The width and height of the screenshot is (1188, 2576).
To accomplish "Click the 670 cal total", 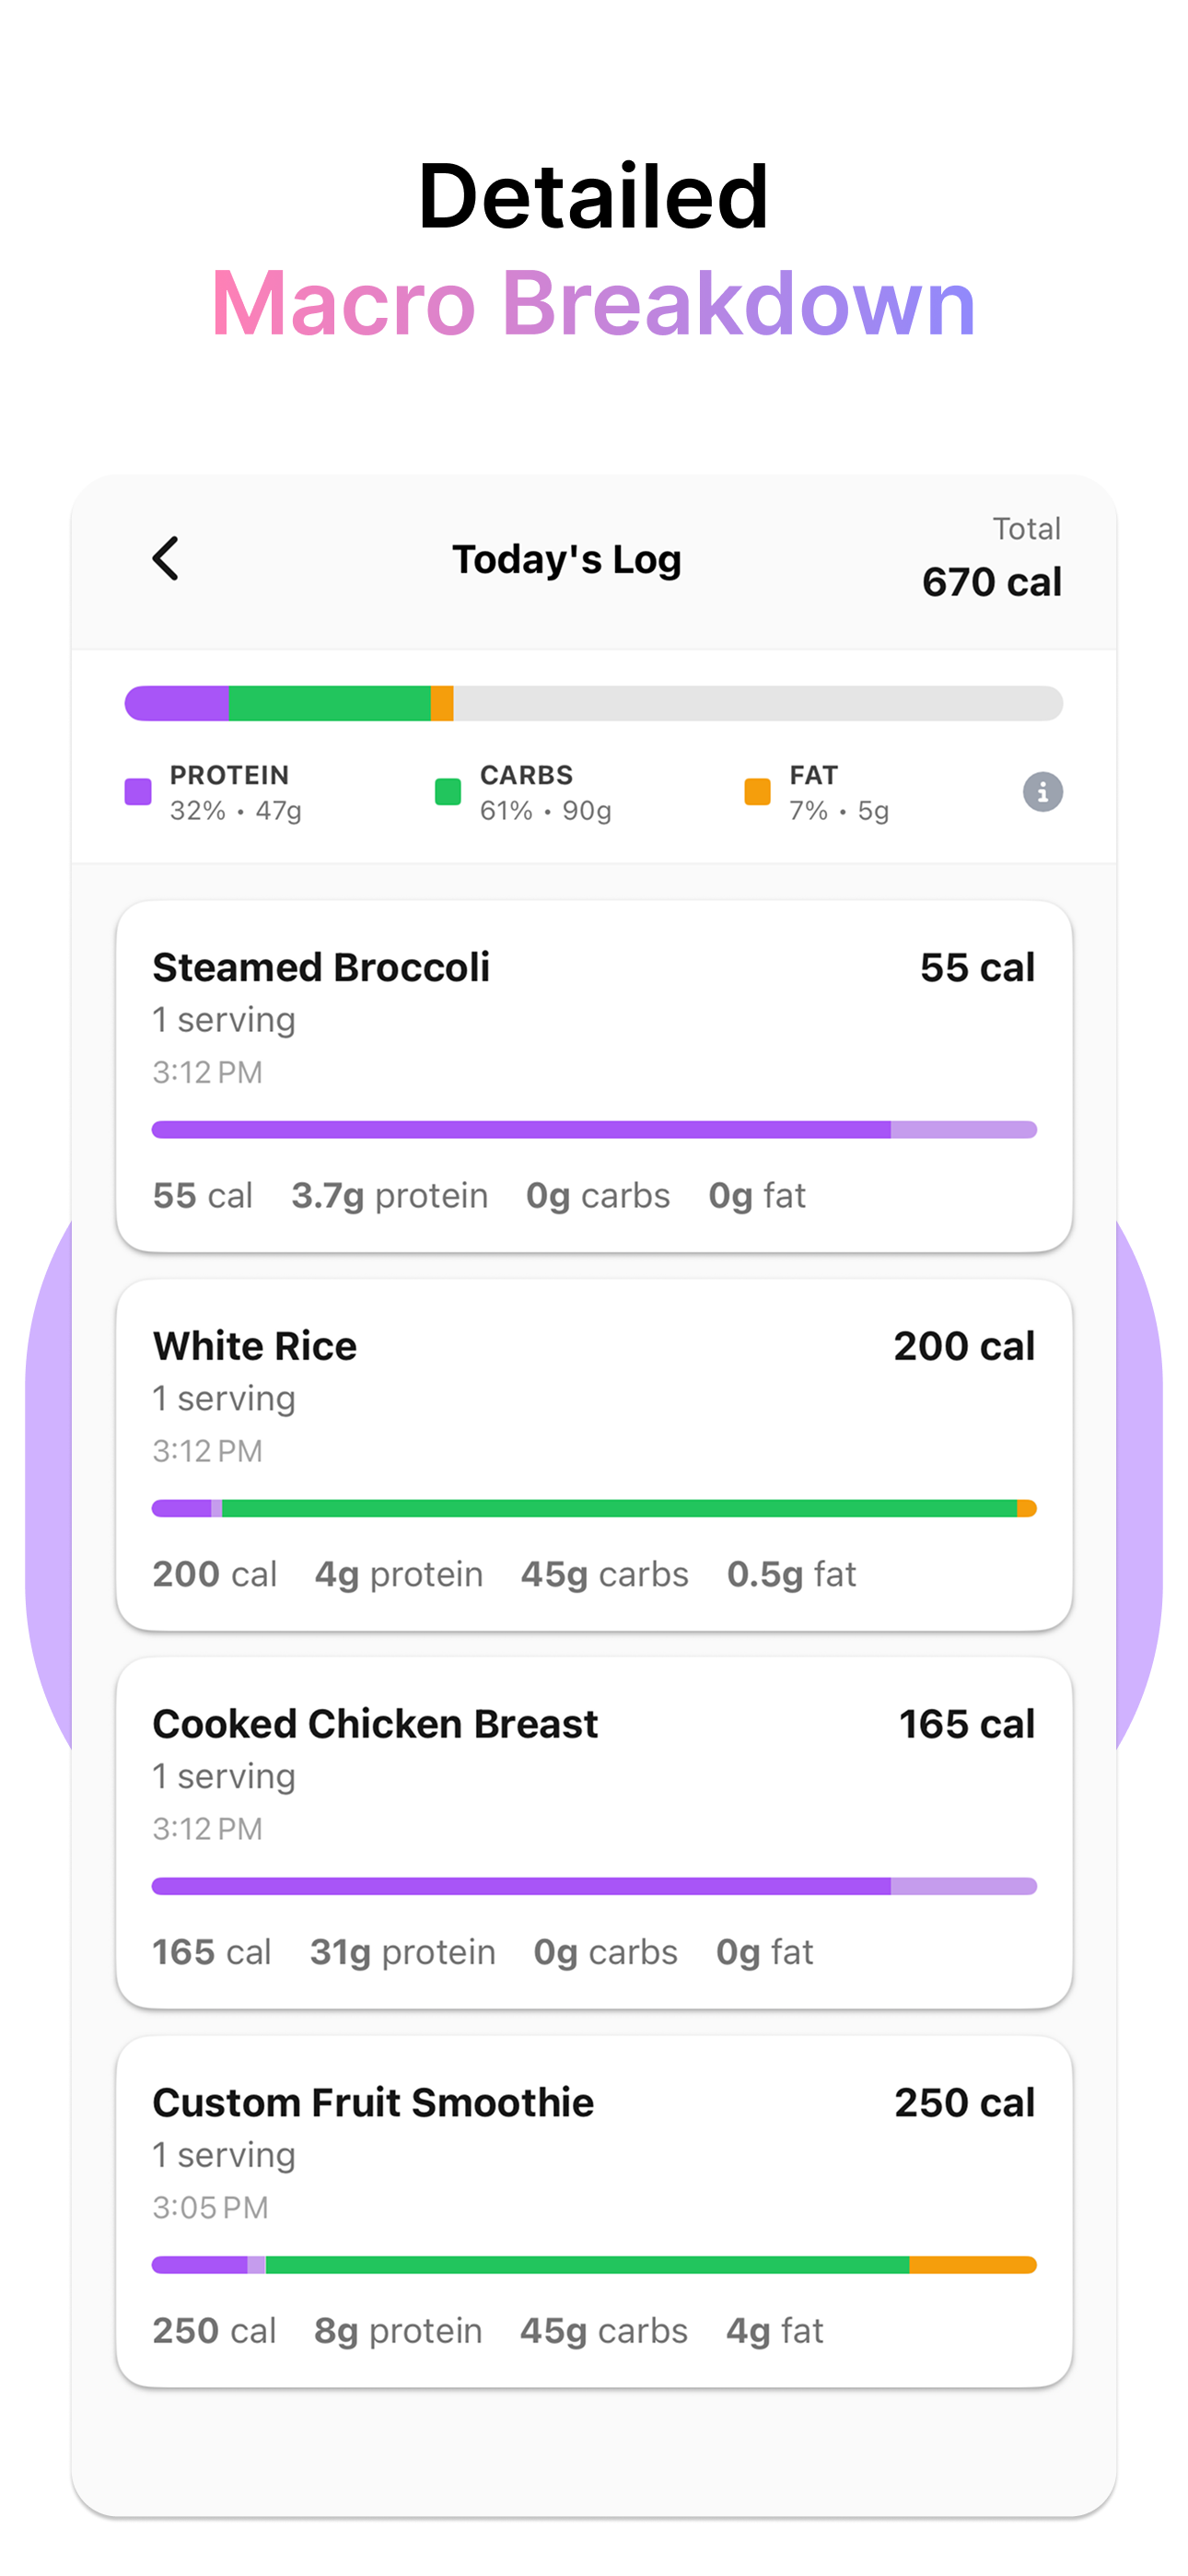I will (x=991, y=581).
